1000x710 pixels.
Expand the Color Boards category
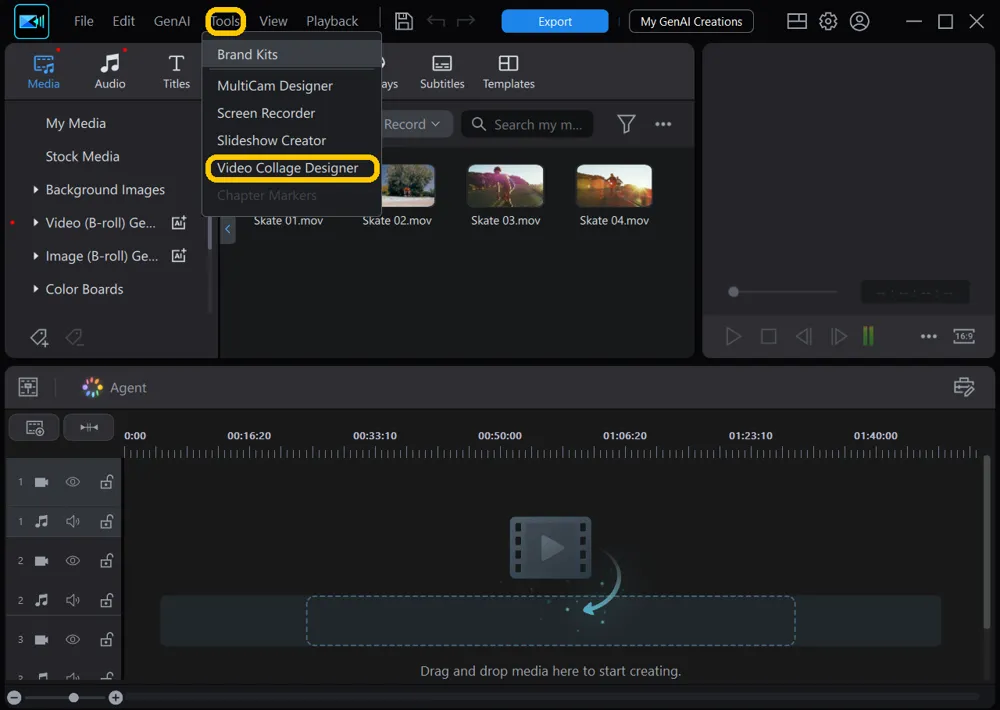click(x=36, y=289)
